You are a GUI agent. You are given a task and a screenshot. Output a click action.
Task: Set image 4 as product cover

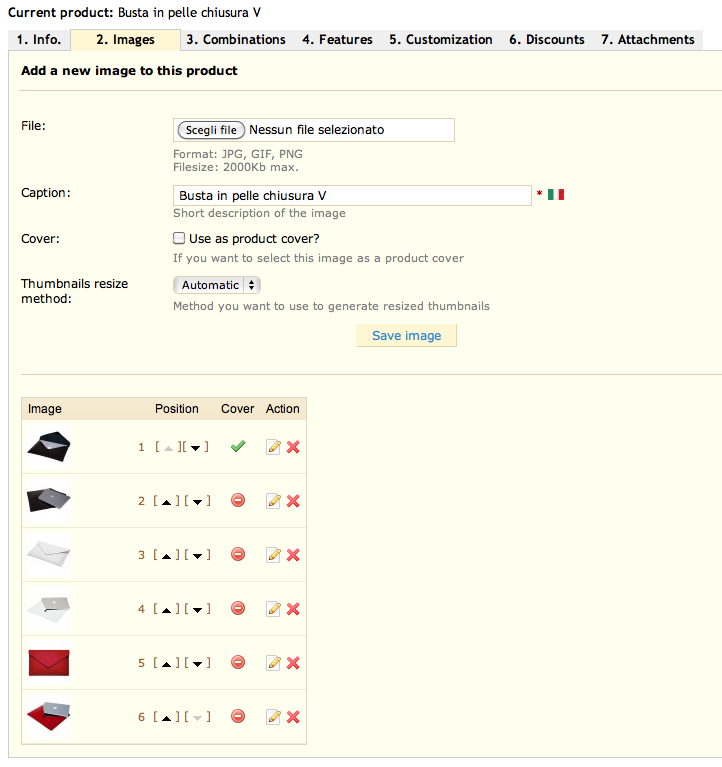point(238,609)
